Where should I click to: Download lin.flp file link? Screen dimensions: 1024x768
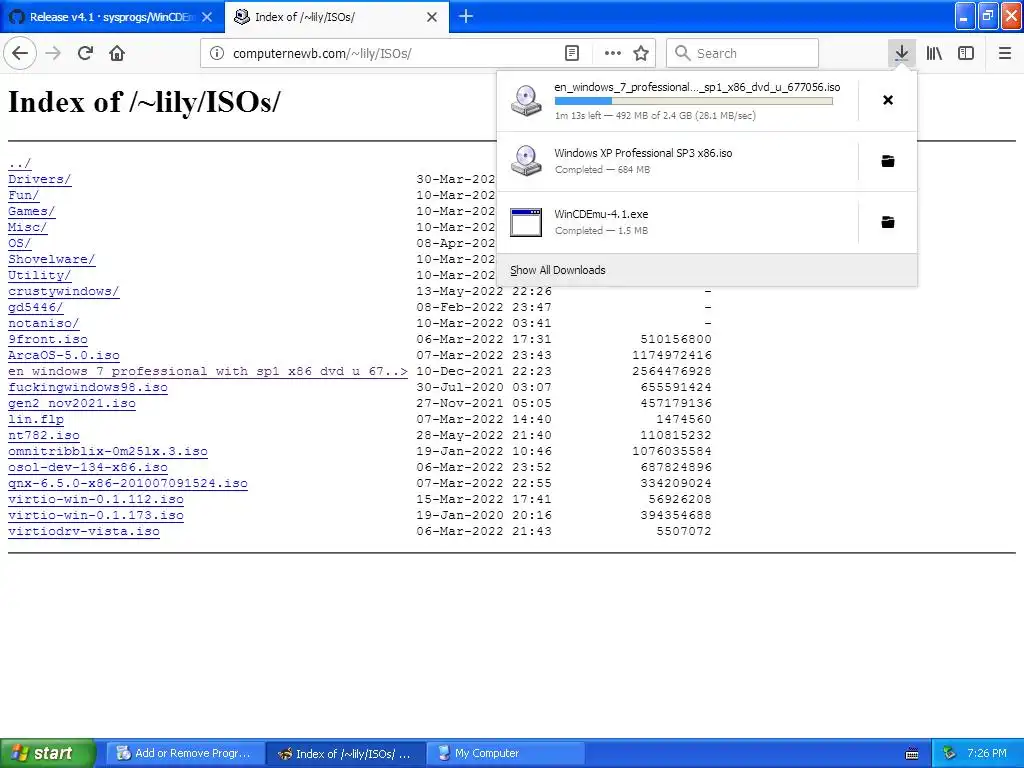(x=36, y=419)
